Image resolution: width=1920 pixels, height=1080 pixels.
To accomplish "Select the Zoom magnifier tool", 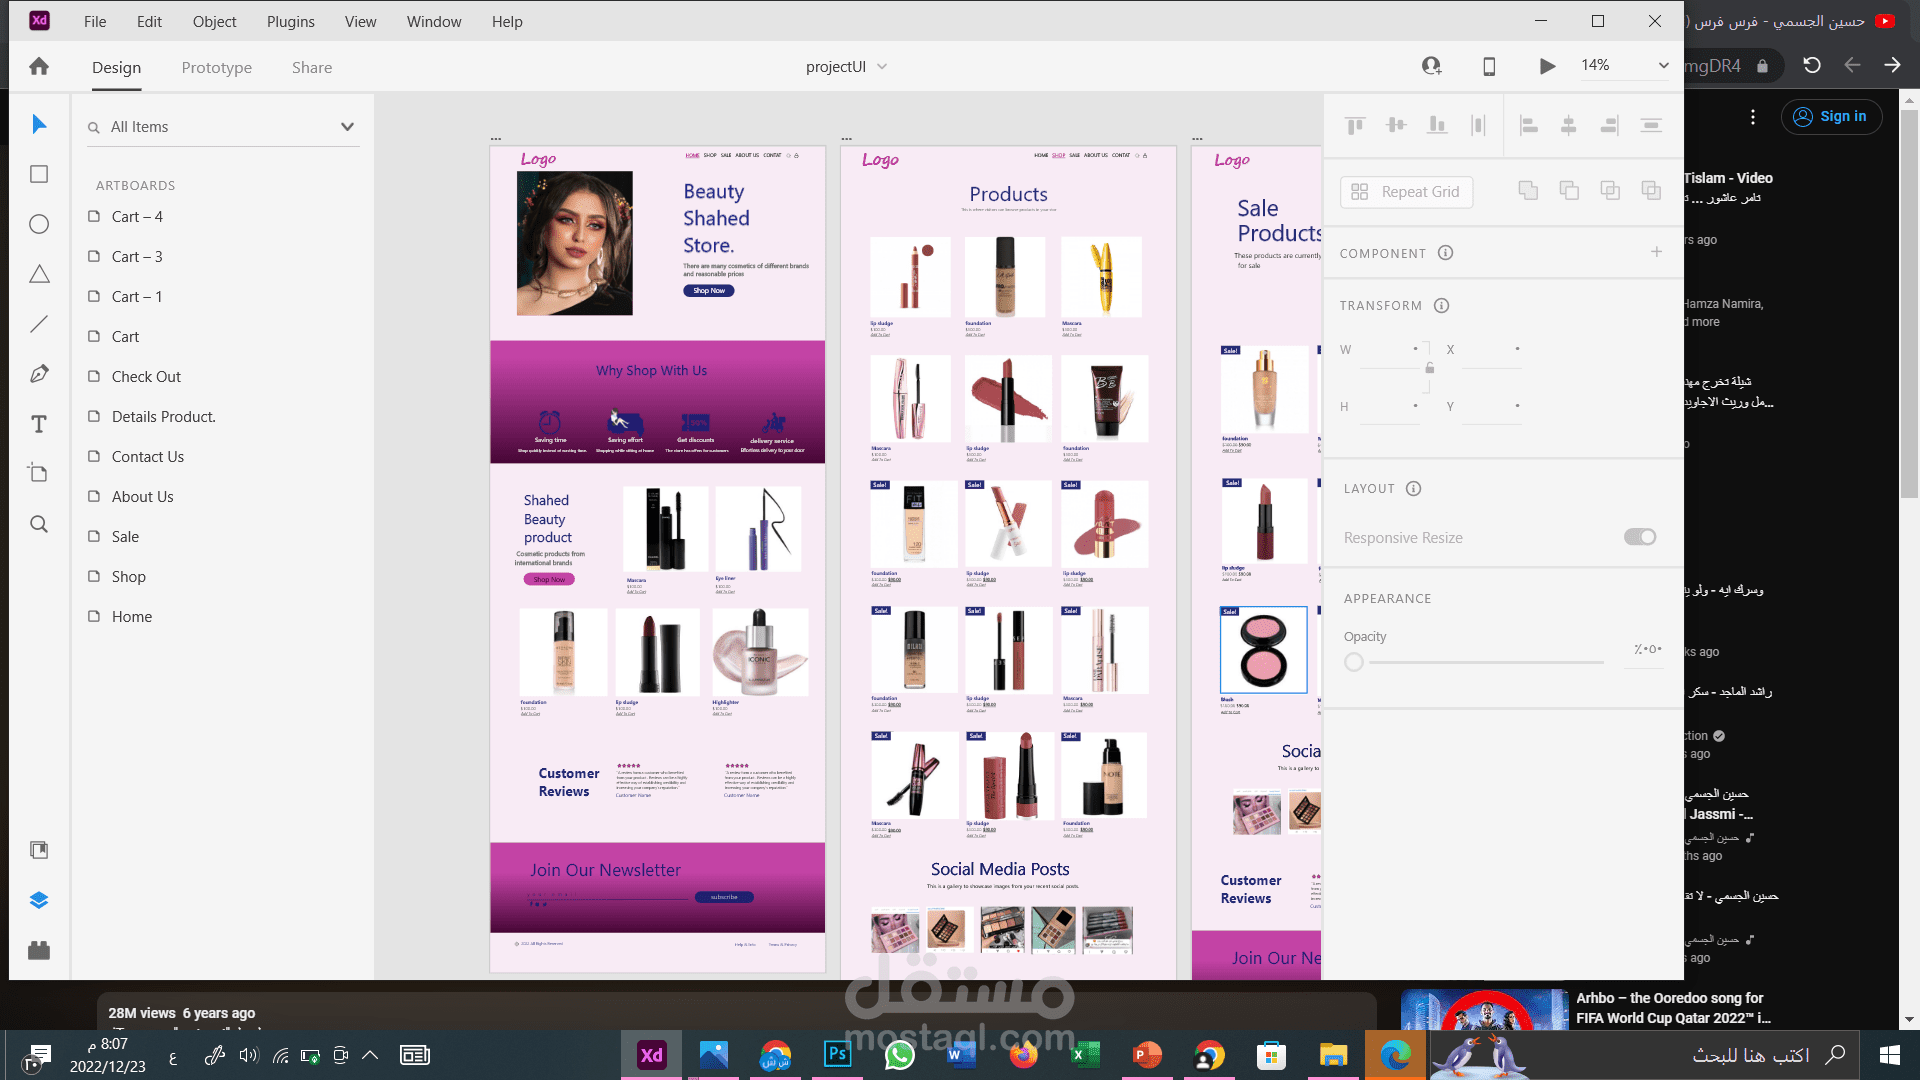I will tap(39, 524).
